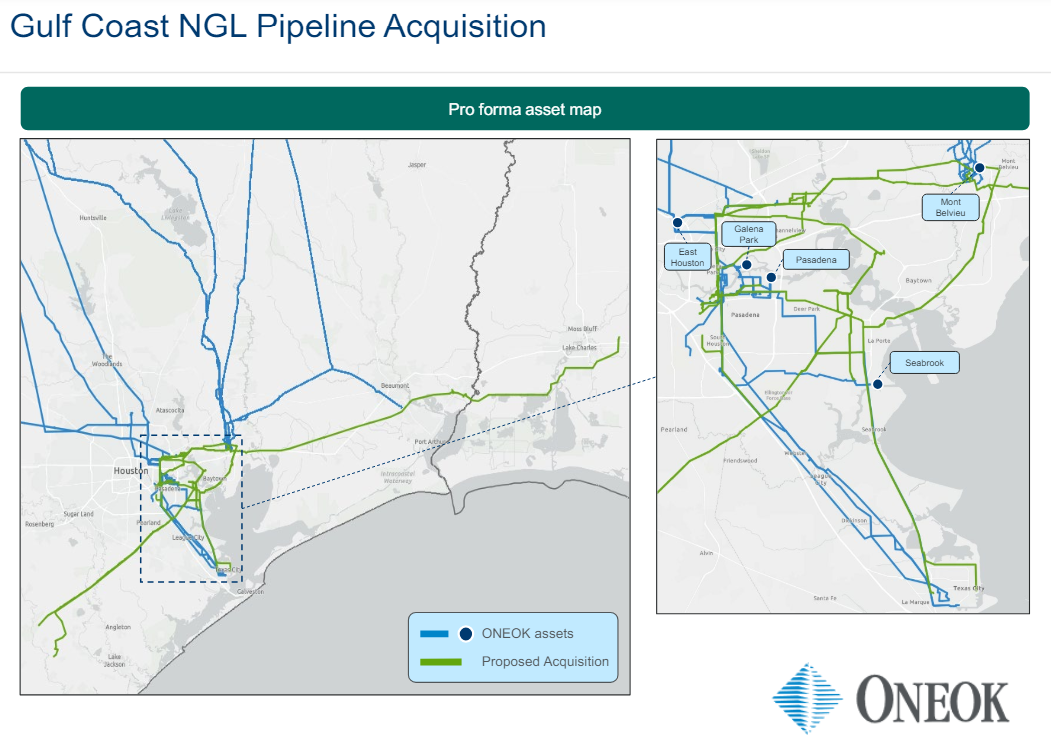Click the green Proposed Acquisition line swatch
The height and width of the screenshot is (739, 1051).
coord(440,661)
